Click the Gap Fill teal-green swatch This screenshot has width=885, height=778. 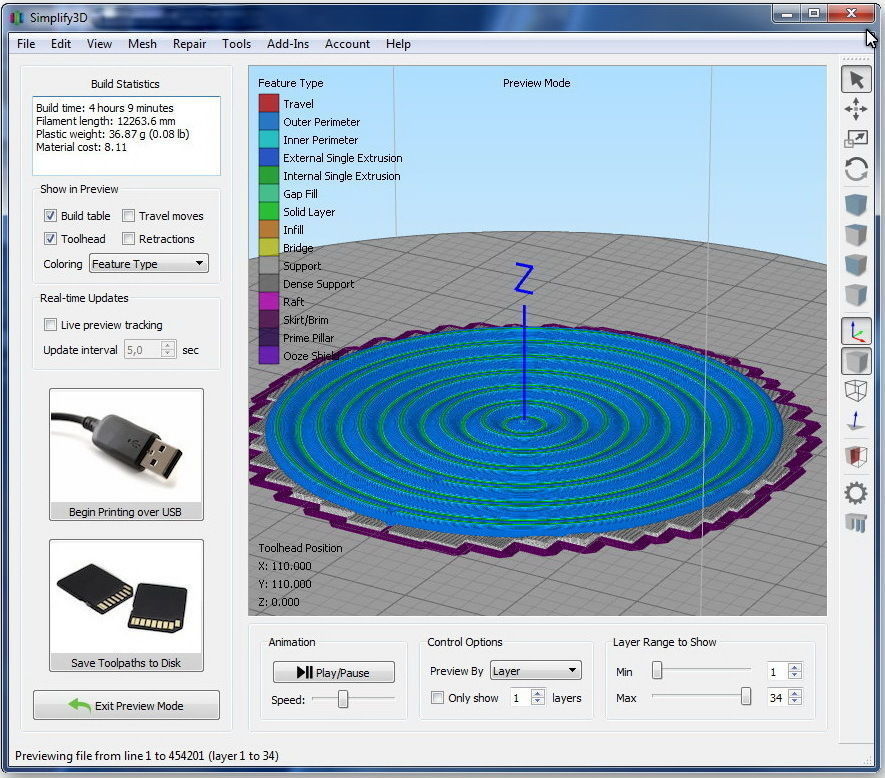pyautogui.click(x=269, y=193)
